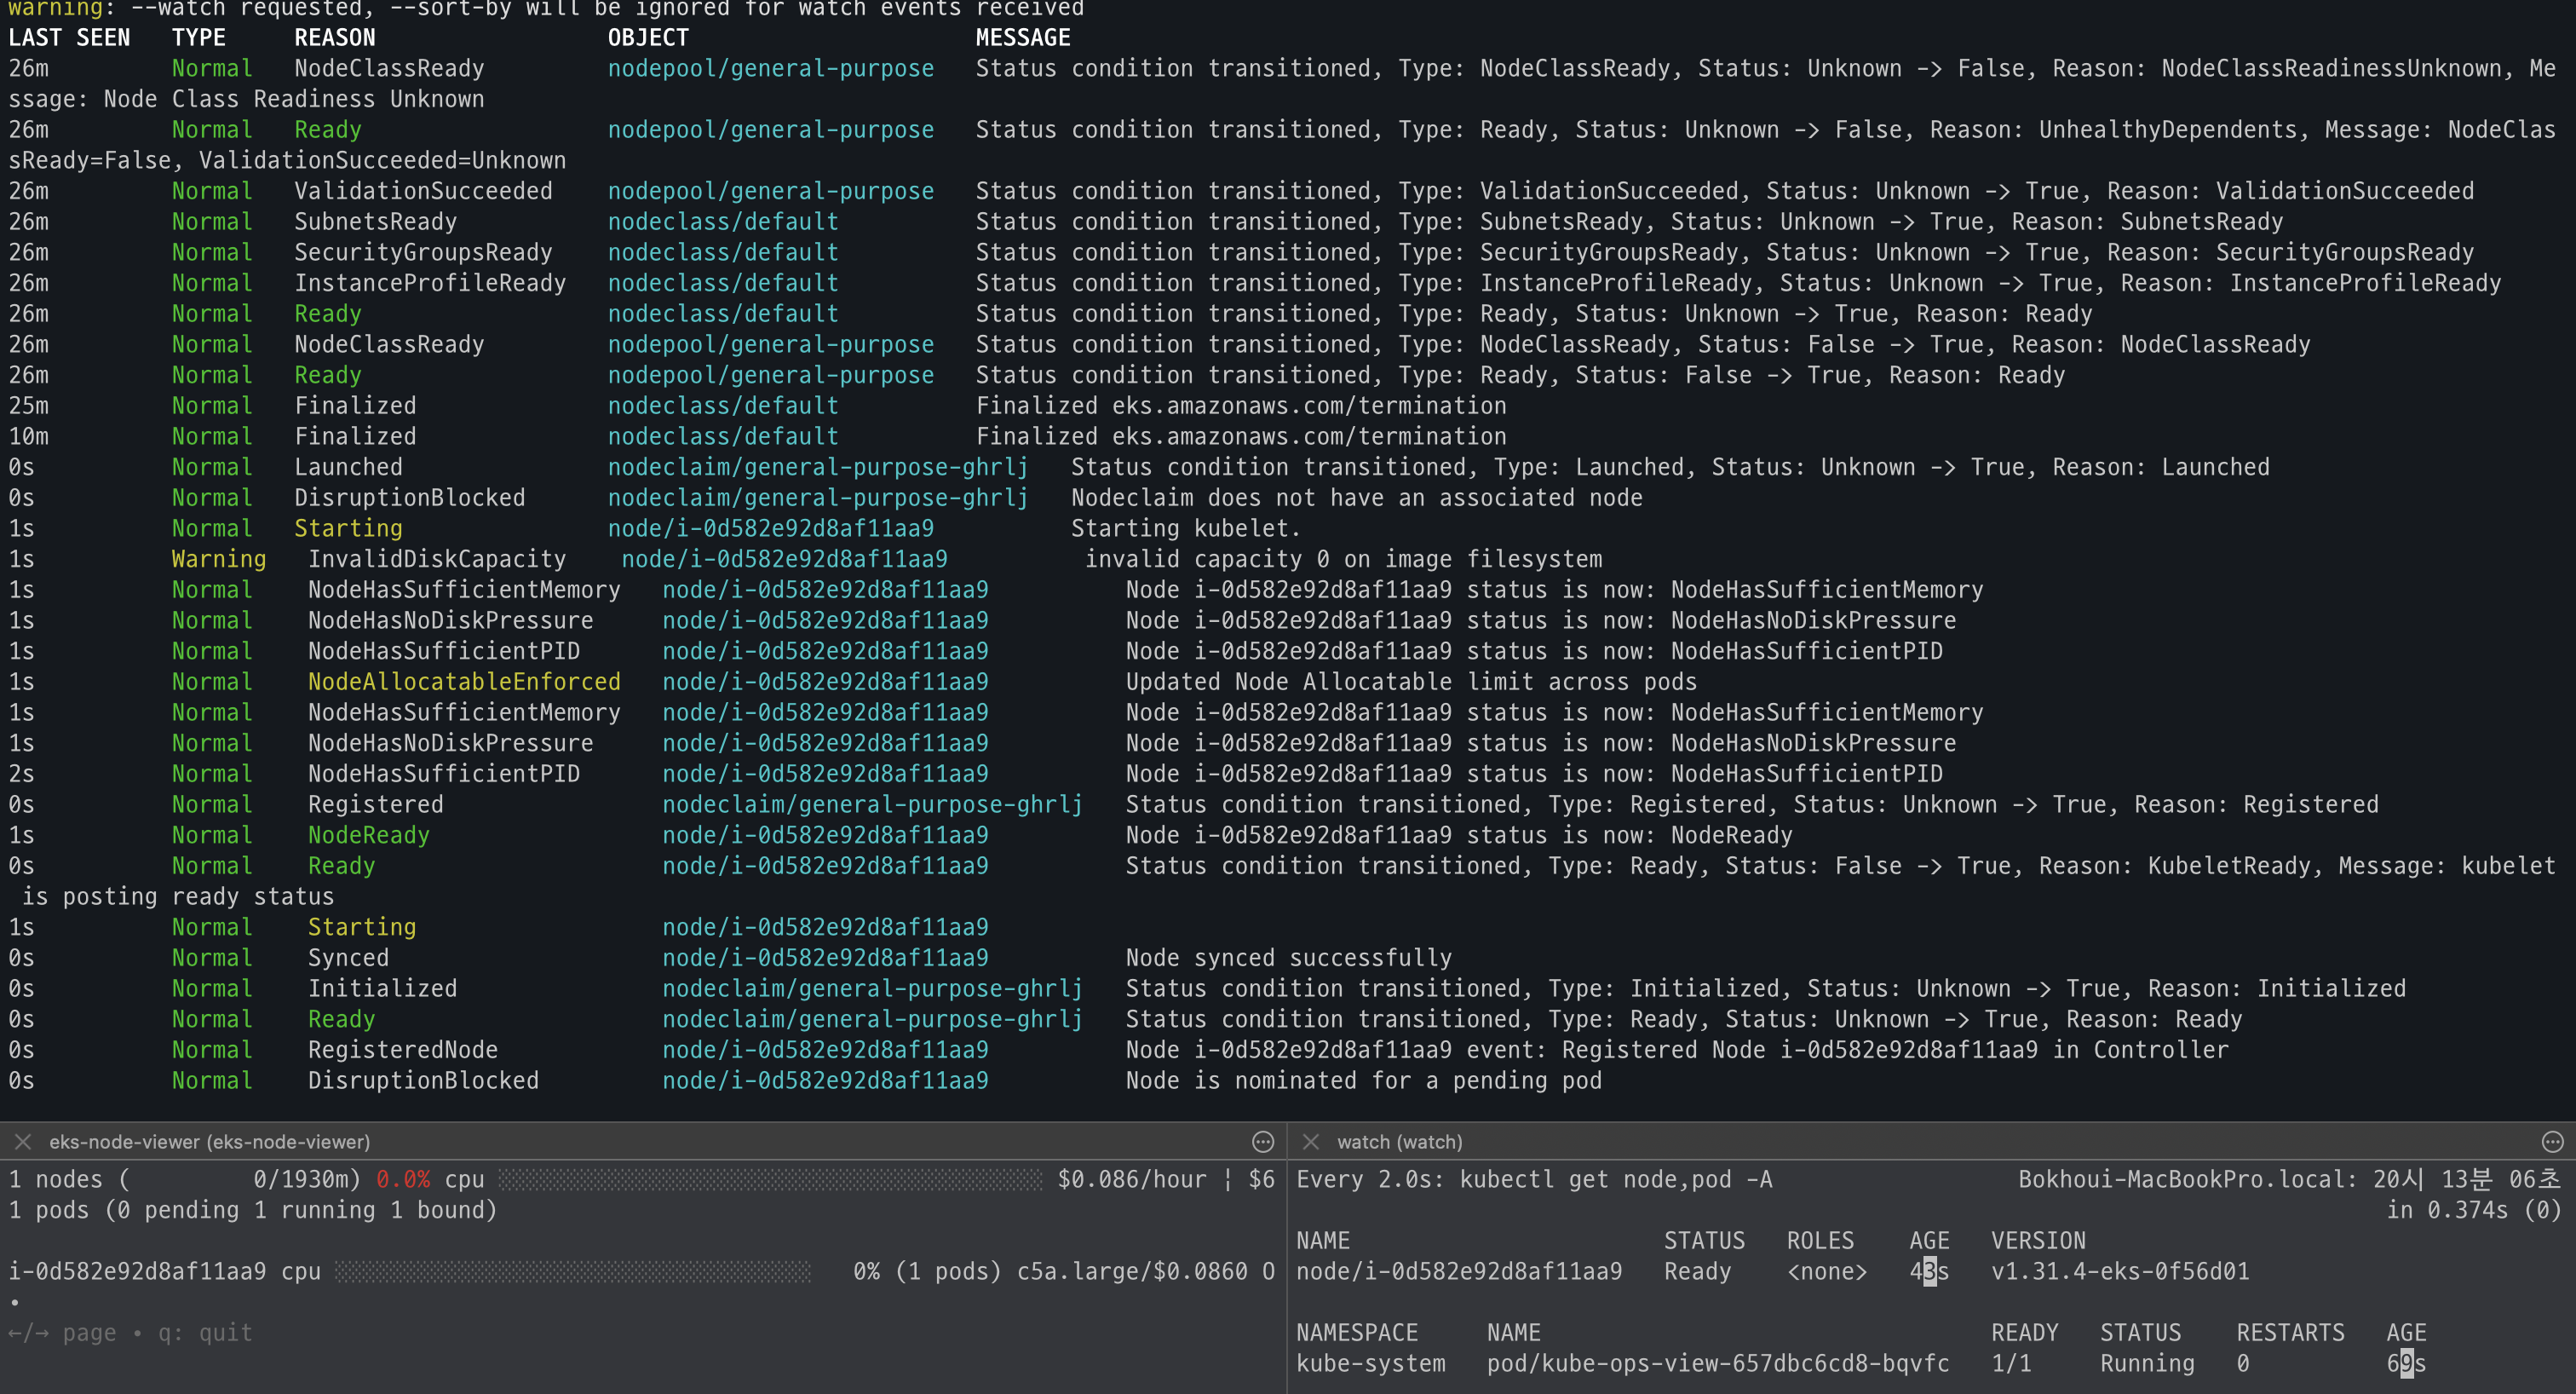This screenshot has width=2576, height=1394.
Task: Close the watch pane
Action: [1311, 1141]
